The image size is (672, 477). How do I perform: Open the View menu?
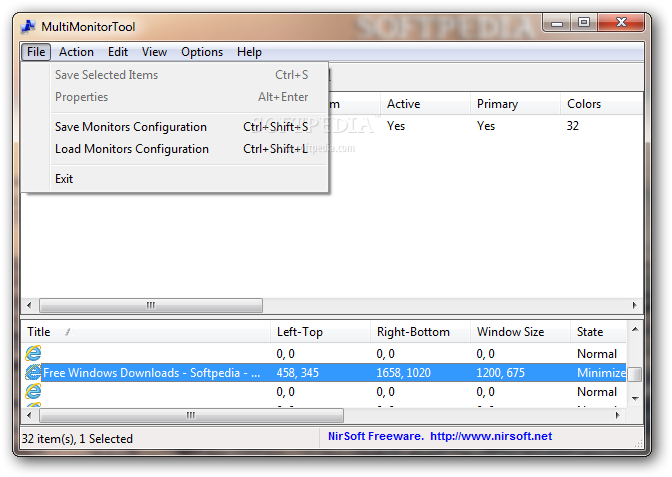pos(154,52)
